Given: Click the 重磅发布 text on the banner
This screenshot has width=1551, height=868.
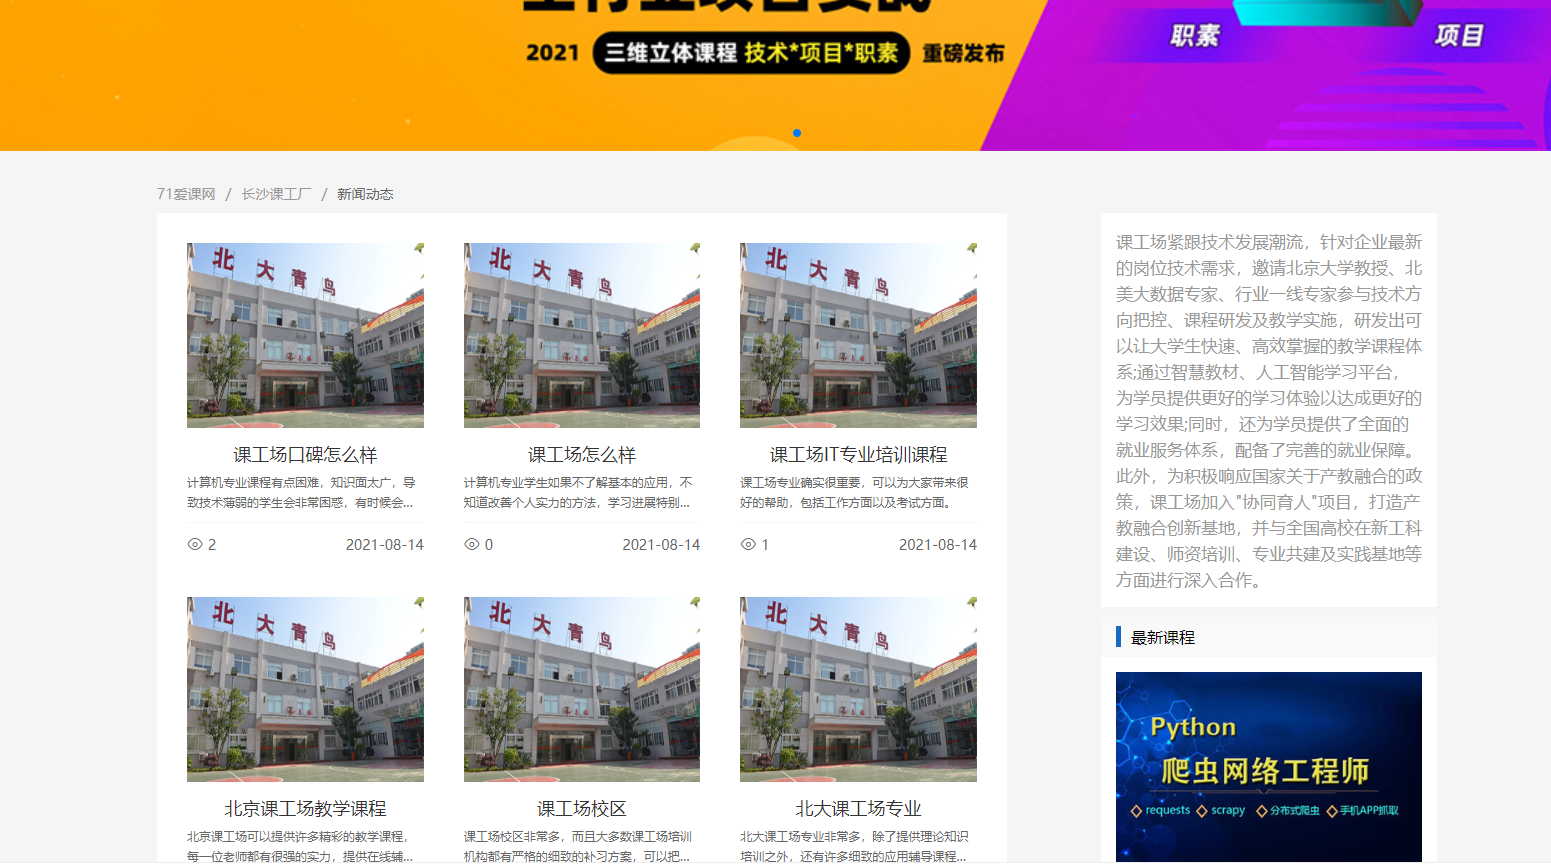Looking at the screenshot, I should (x=963, y=54).
